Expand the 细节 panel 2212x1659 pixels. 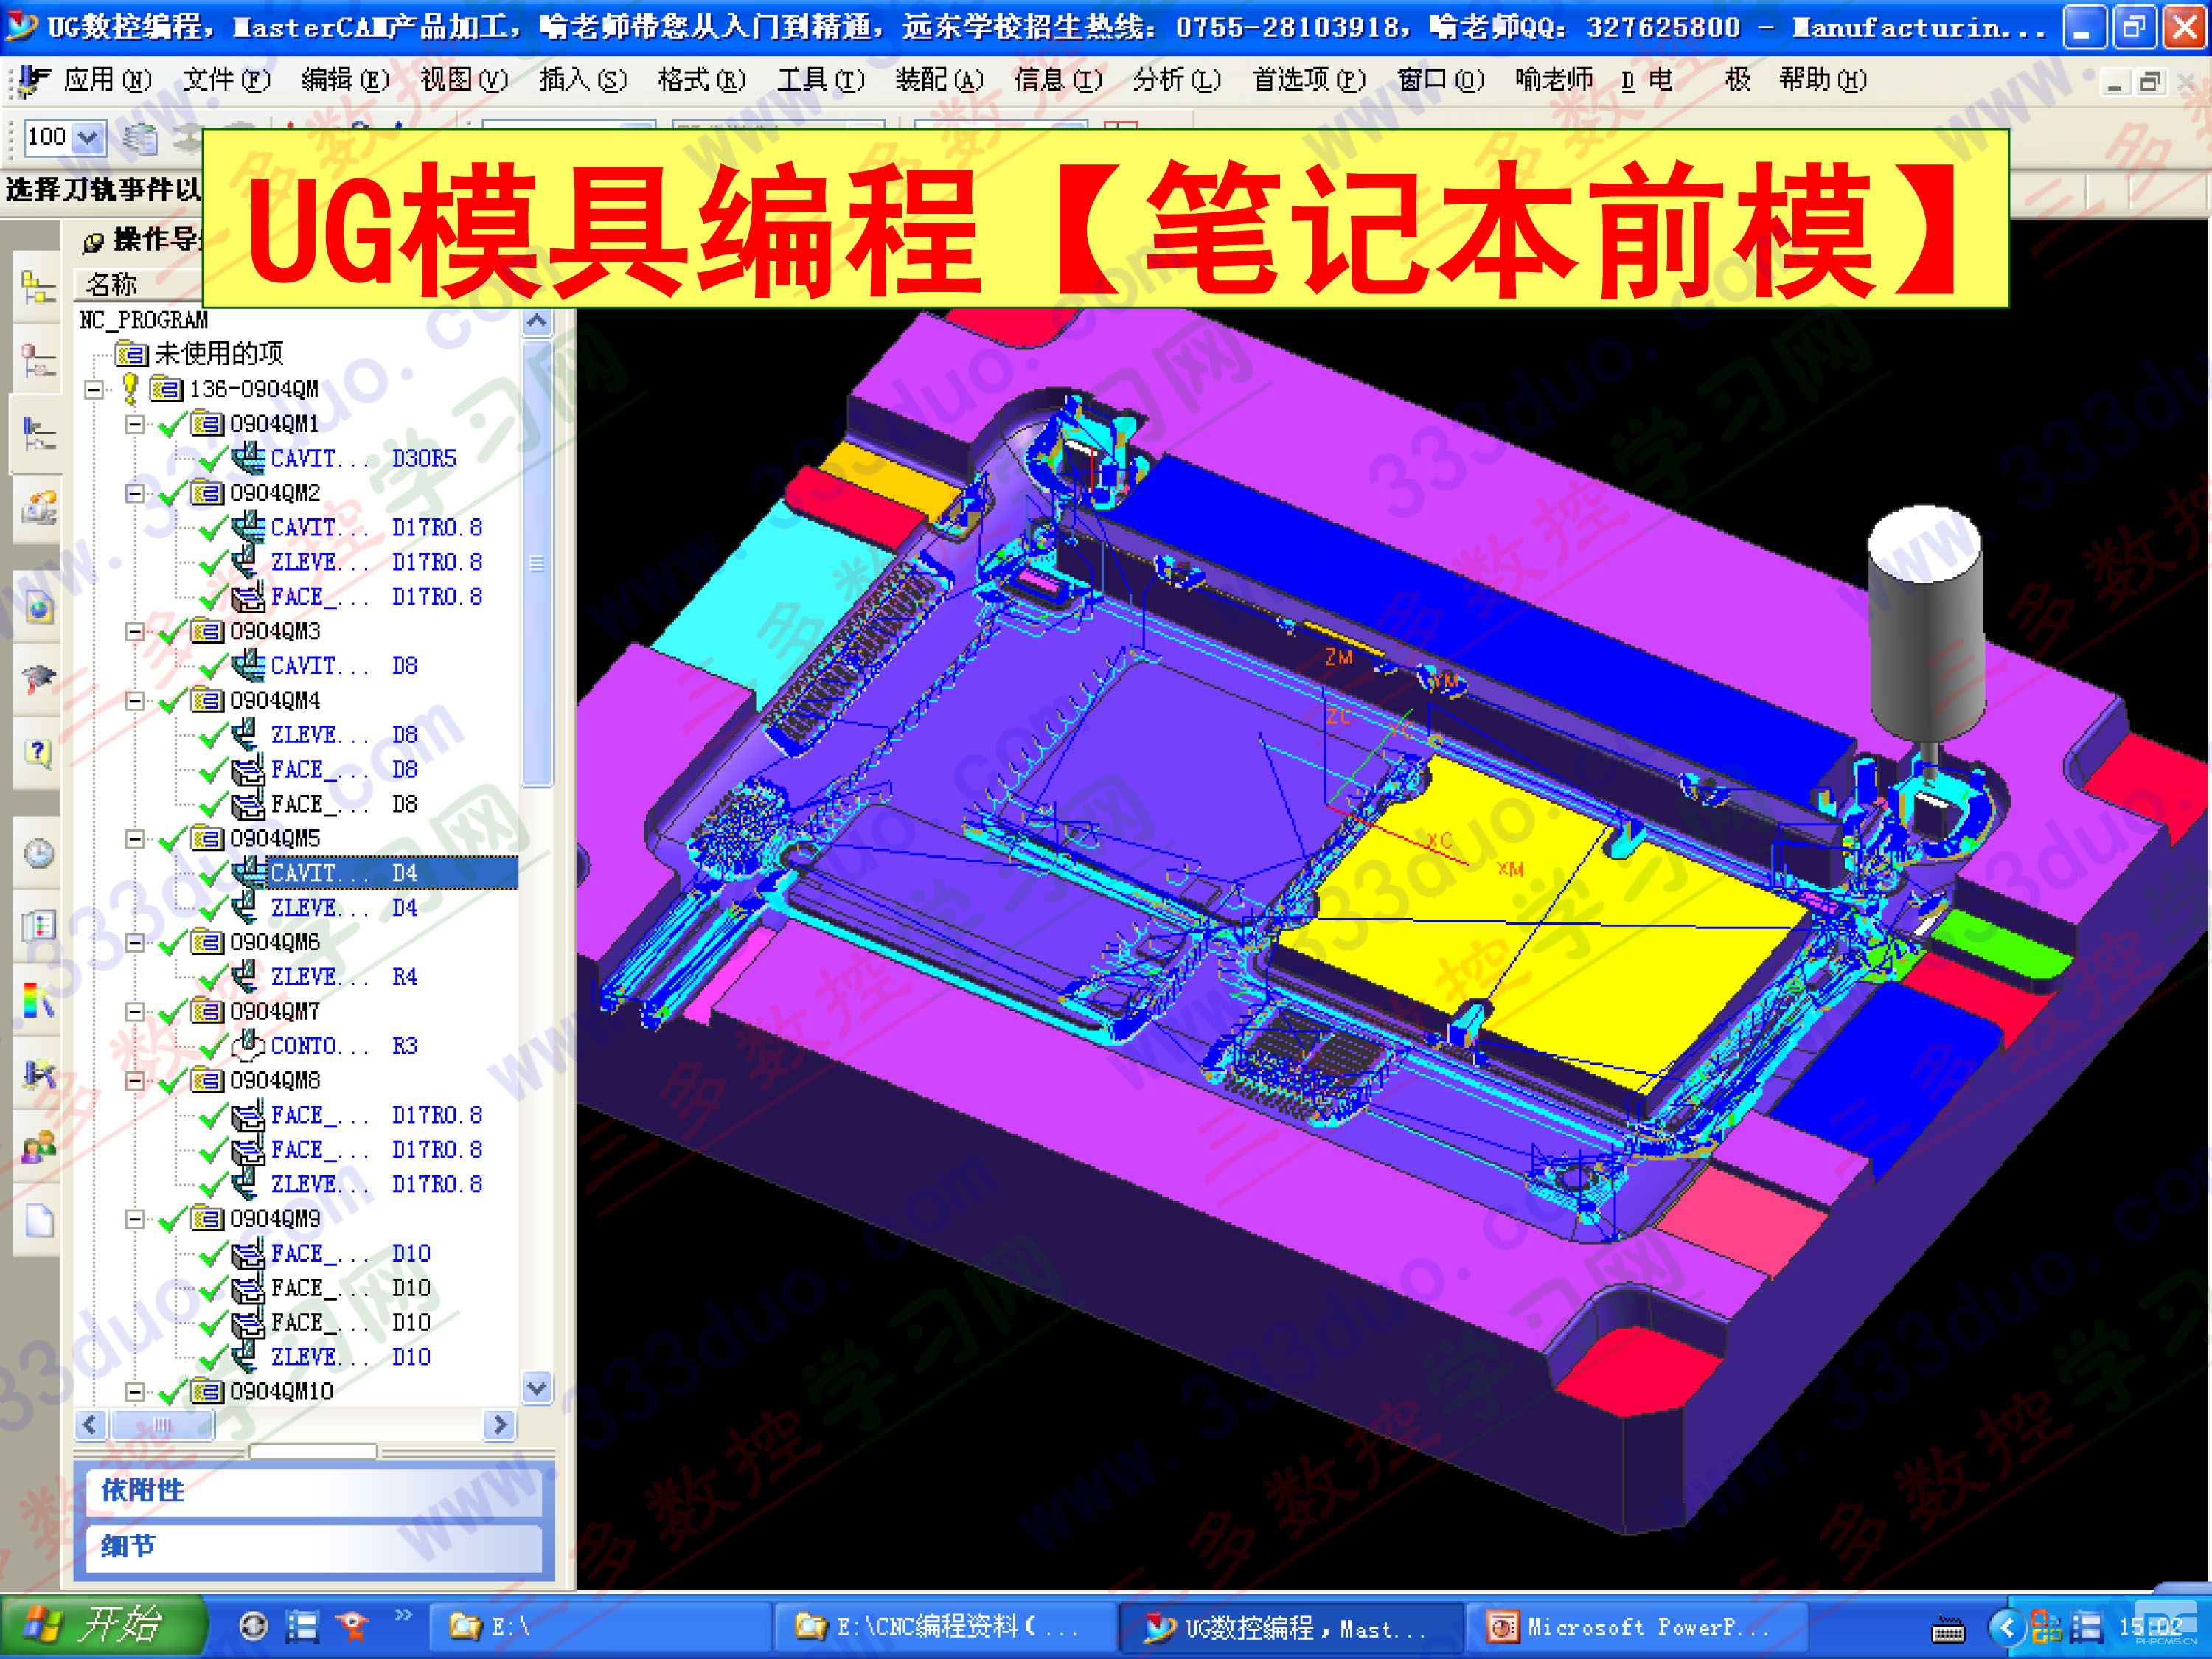click(x=314, y=1546)
